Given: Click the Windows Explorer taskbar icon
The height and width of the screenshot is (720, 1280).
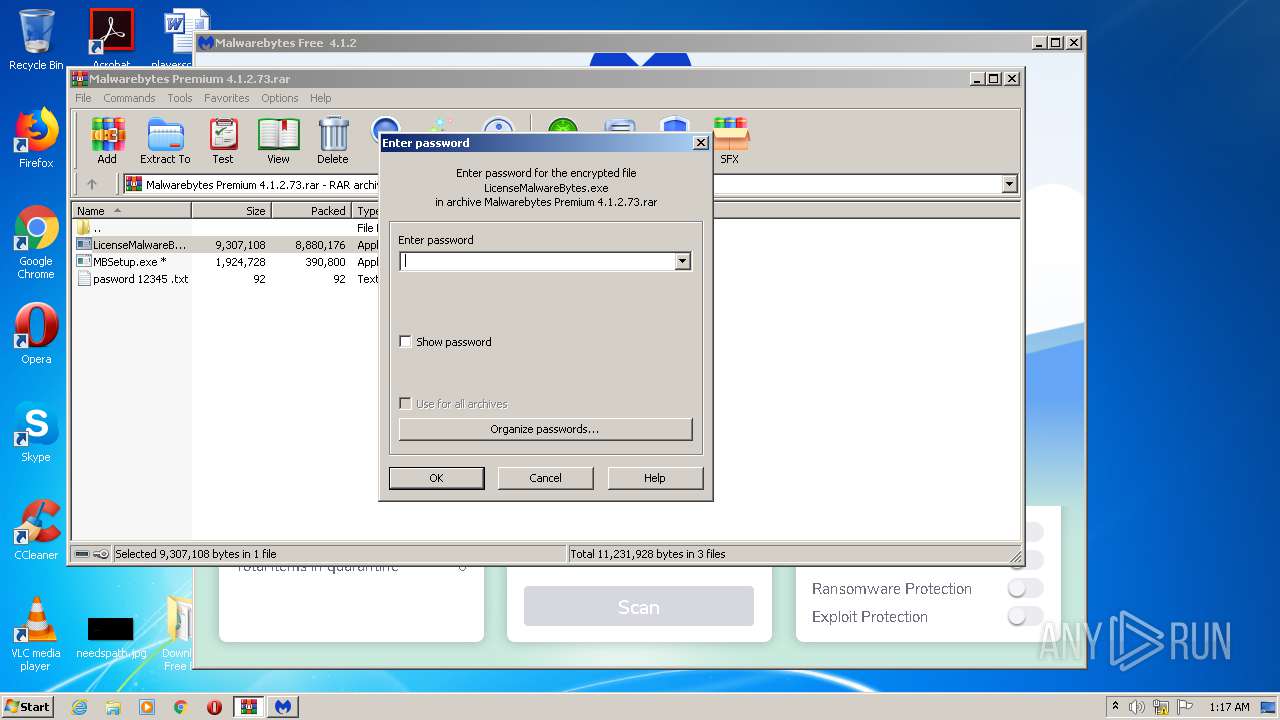Looking at the screenshot, I should [x=113, y=707].
